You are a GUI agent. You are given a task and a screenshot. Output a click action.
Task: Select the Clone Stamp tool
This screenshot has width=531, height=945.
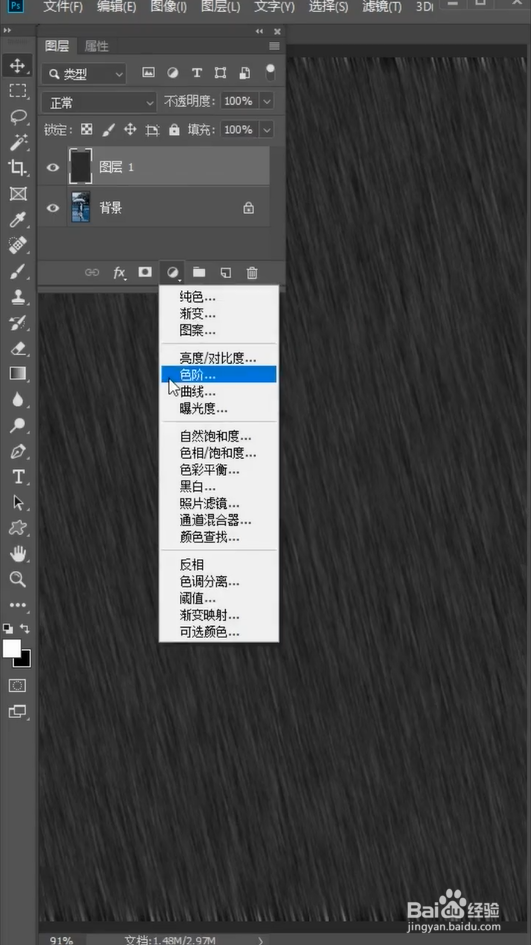[17, 297]
